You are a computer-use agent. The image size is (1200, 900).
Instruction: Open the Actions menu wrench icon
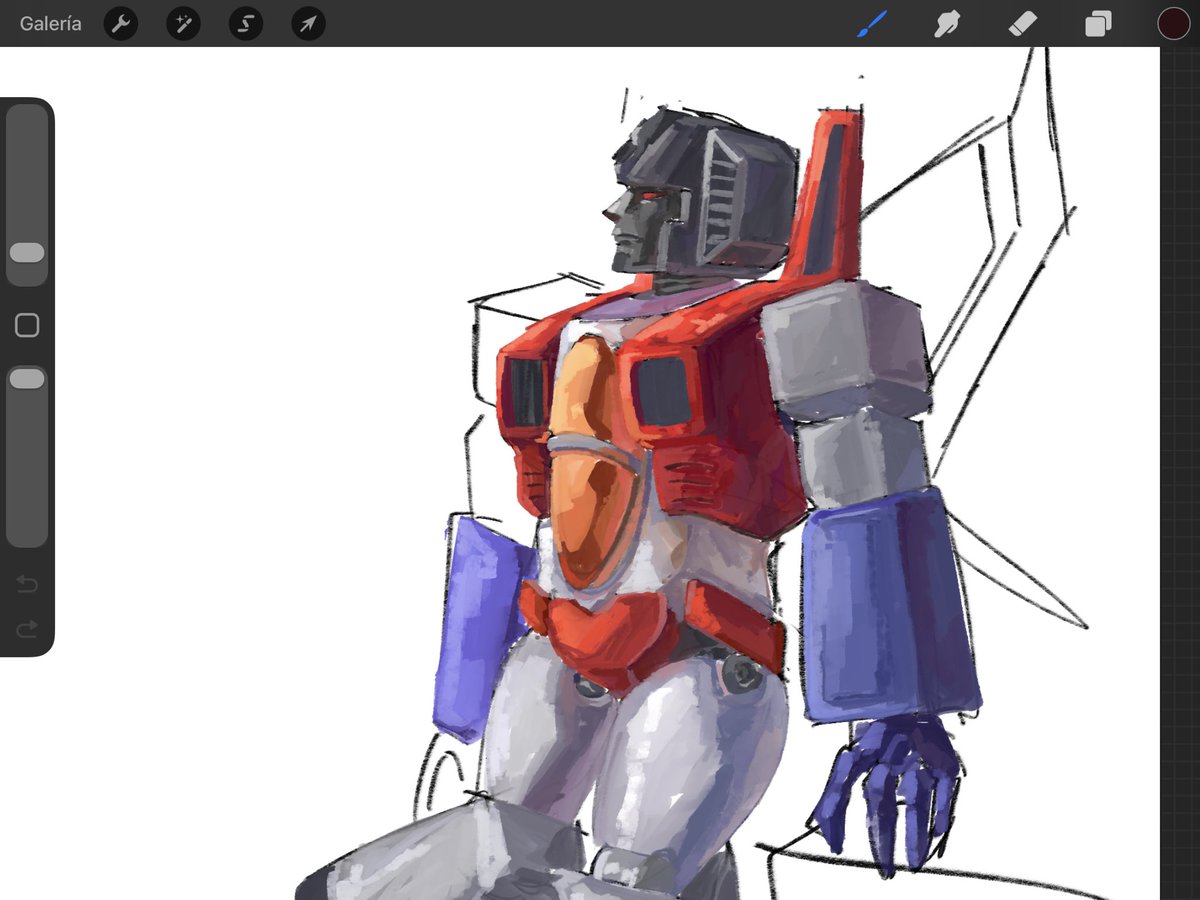click(x=120, y=23)
